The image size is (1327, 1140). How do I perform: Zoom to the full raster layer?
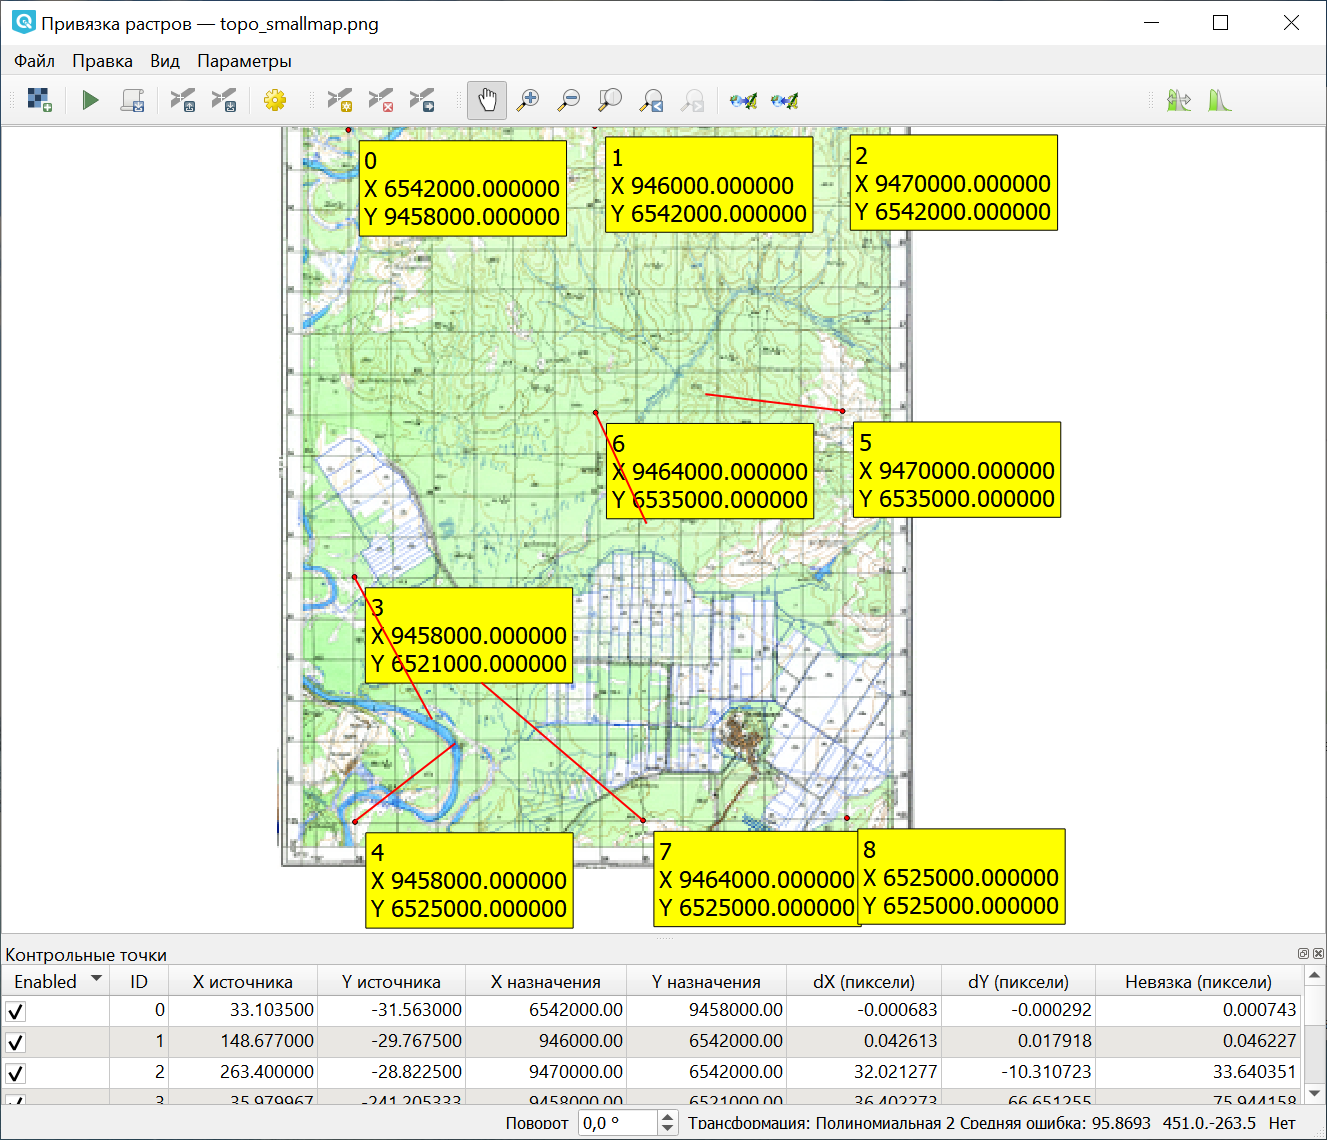point(610,100)
